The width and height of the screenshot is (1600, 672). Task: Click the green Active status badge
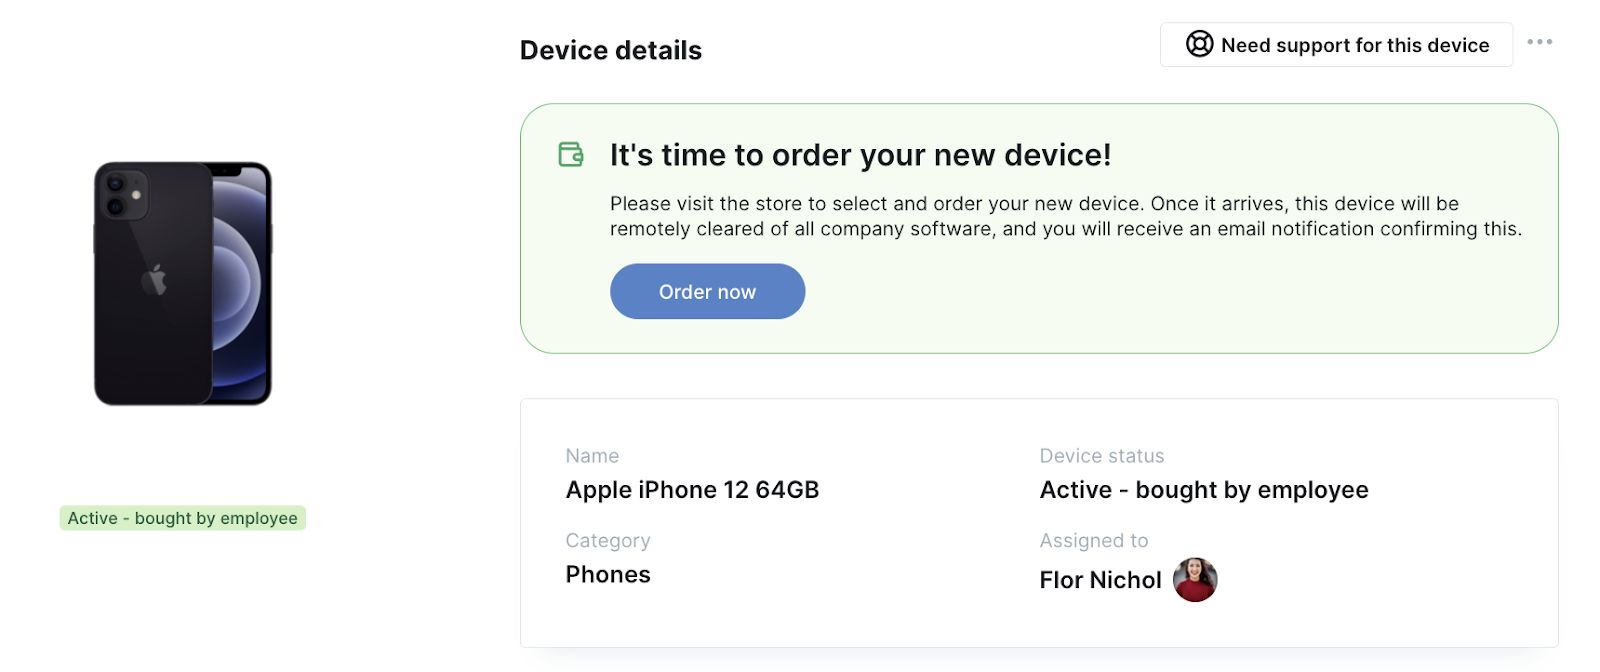pyautogui.click(x=183, y=518)
